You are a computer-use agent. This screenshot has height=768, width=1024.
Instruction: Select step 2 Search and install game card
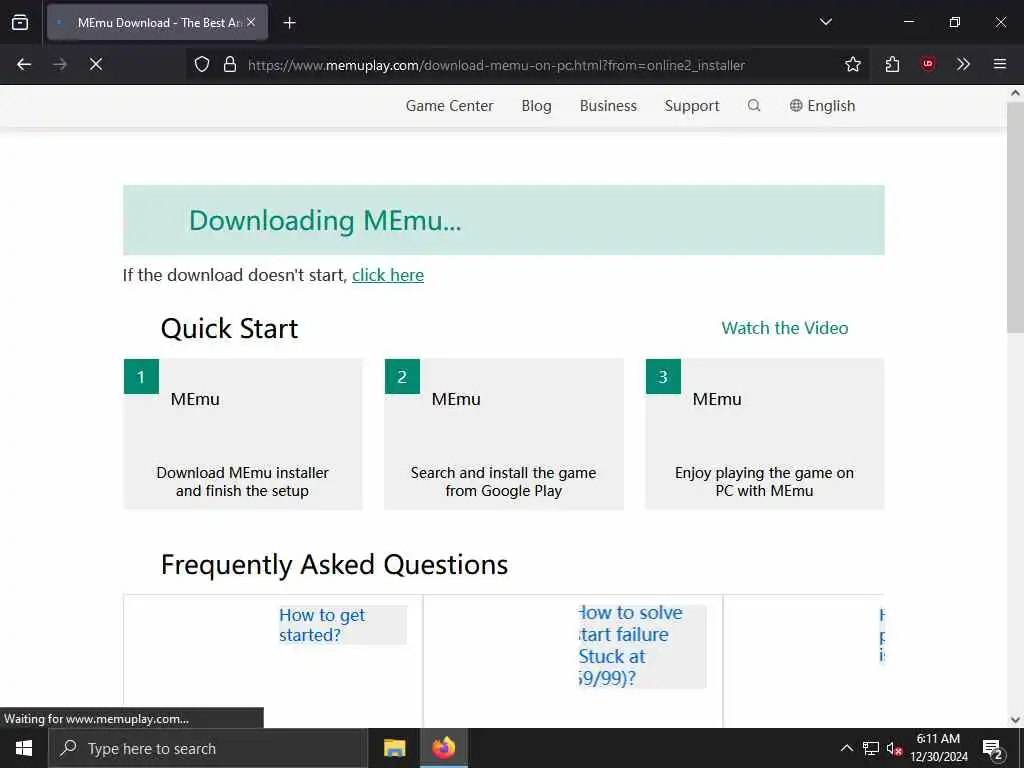[x=504, y=434]
